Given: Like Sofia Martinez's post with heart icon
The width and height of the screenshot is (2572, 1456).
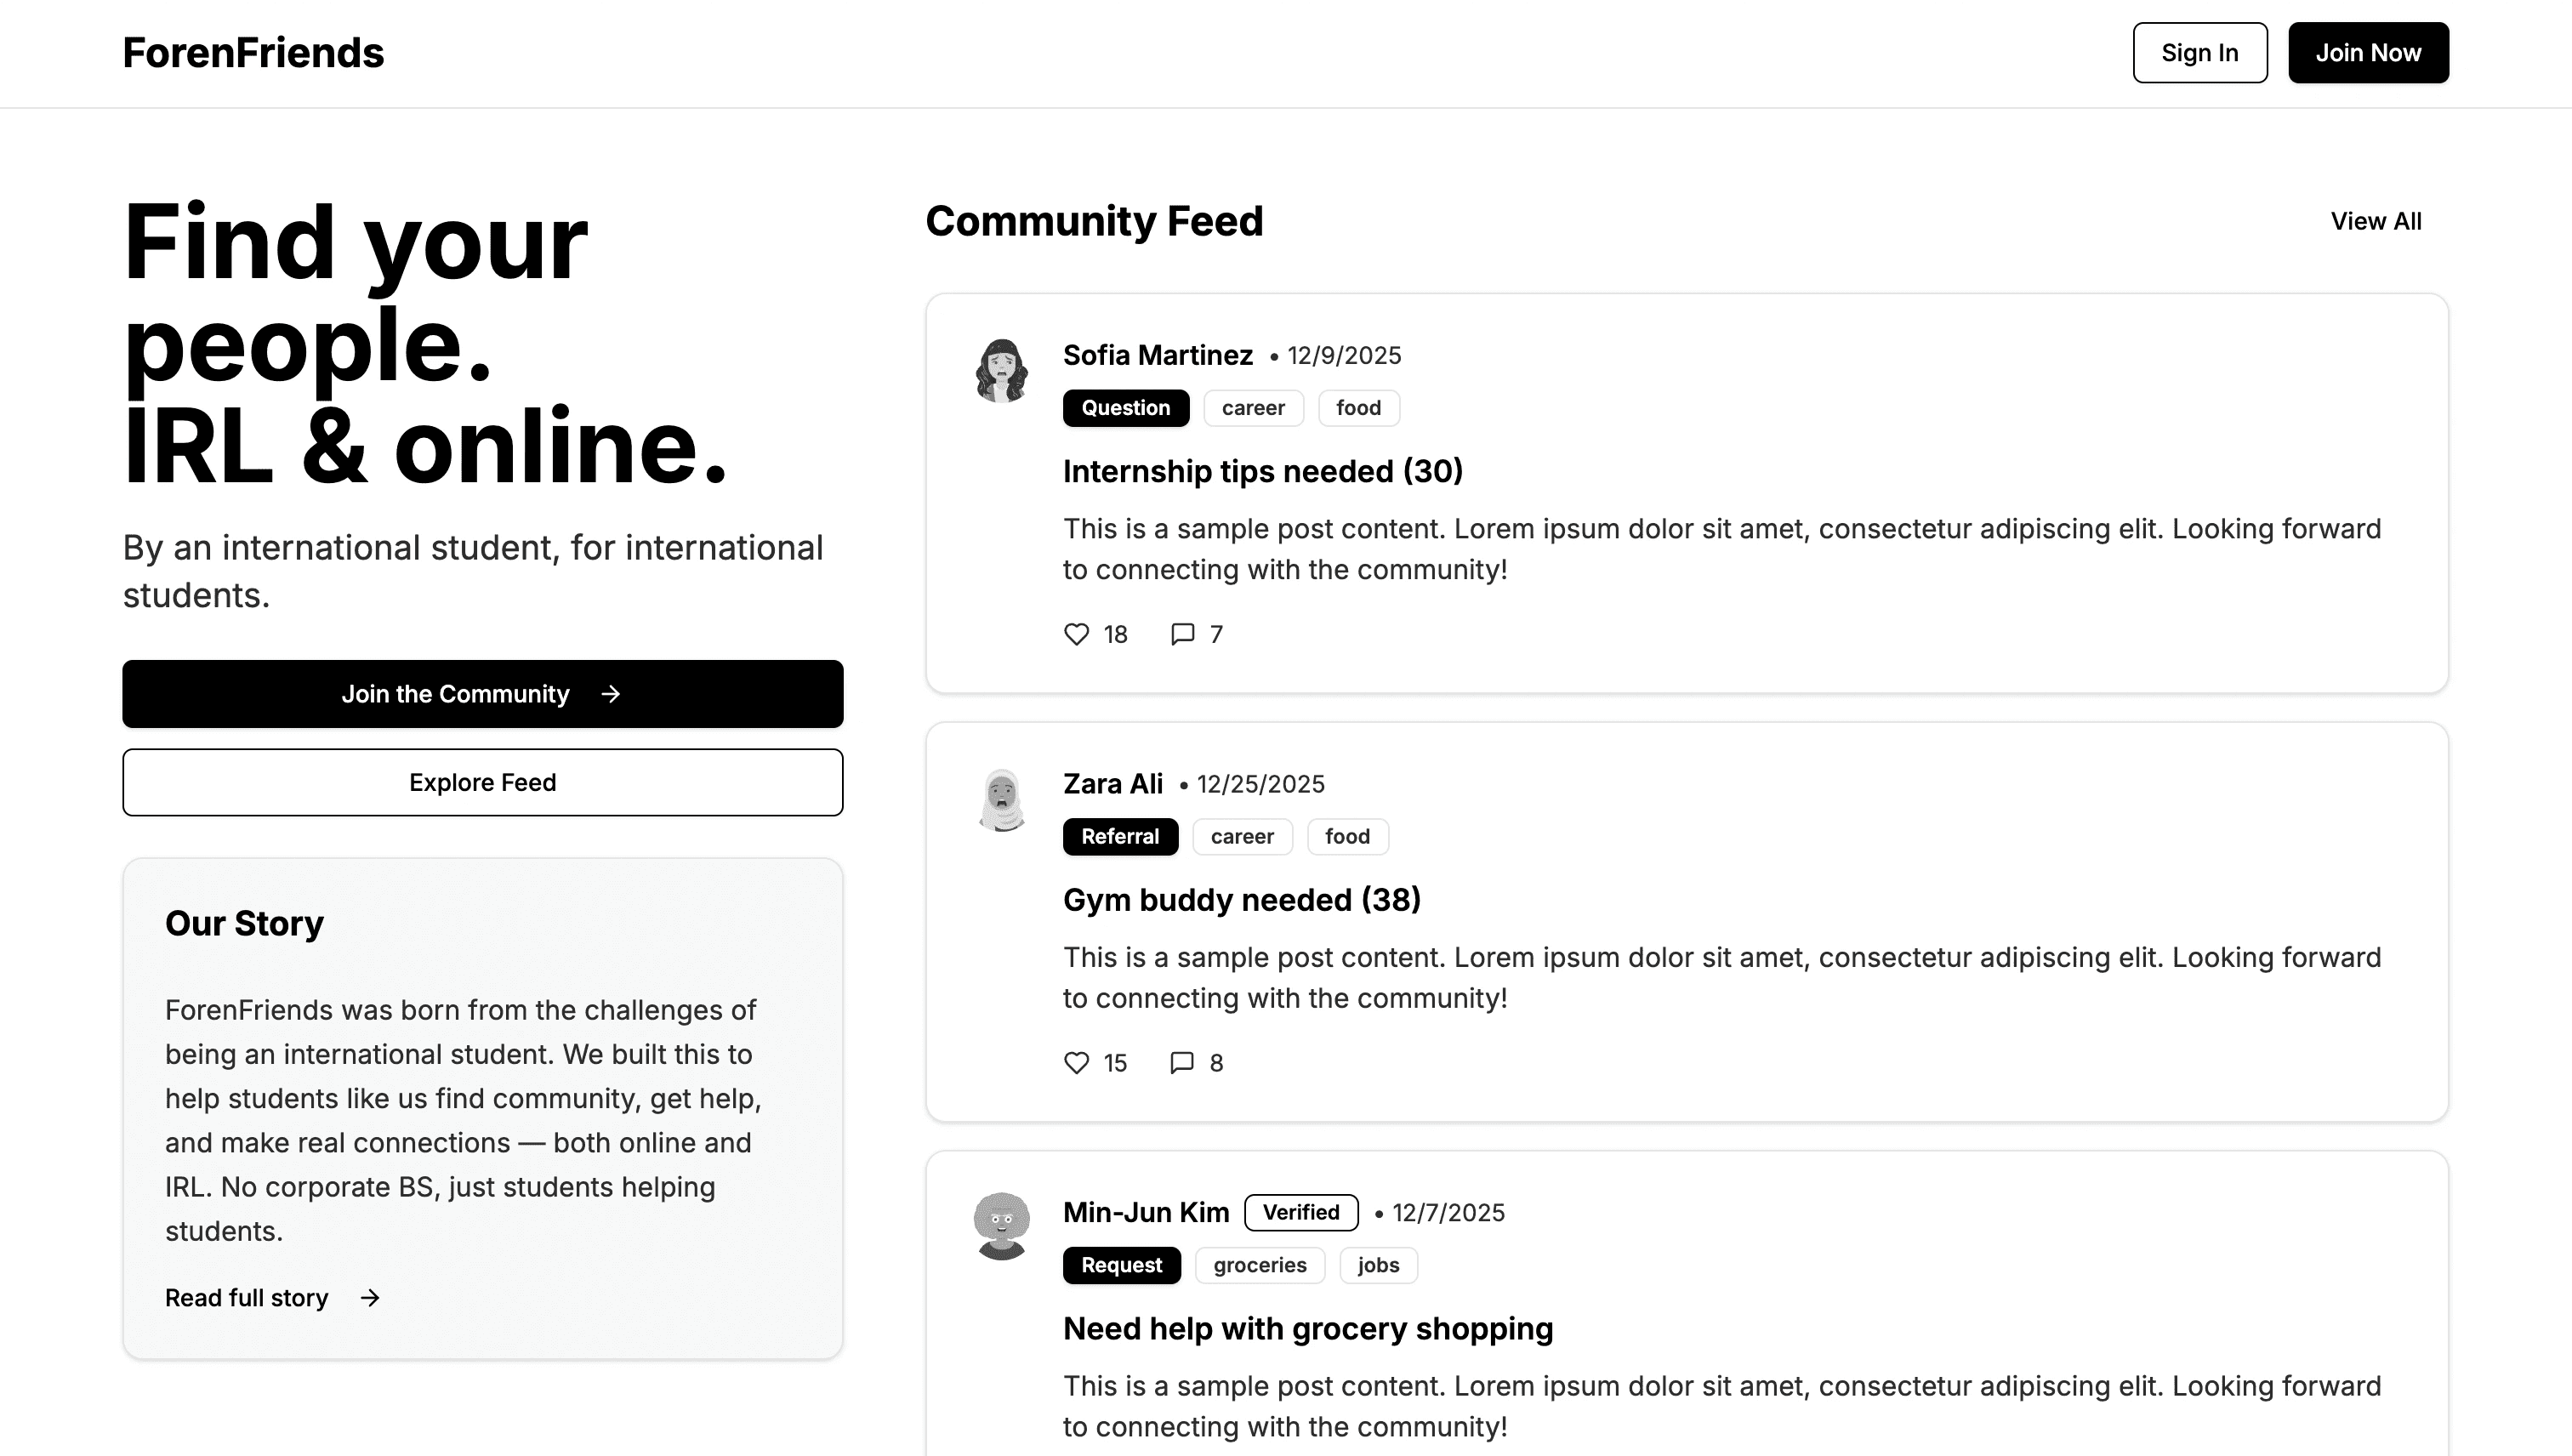Looking at the screenshot, I should pyautogui.click(x=1076, y=634).
